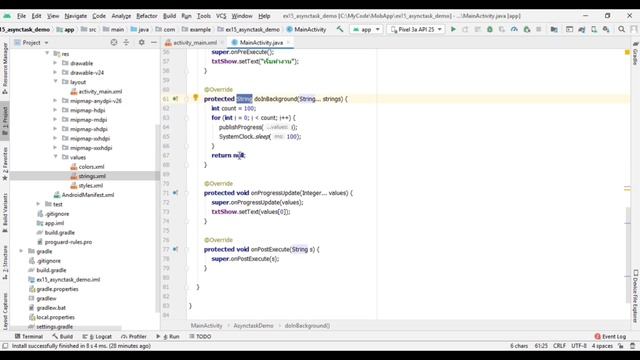Expand the drawable-v24 folder

tap(55, 72)
